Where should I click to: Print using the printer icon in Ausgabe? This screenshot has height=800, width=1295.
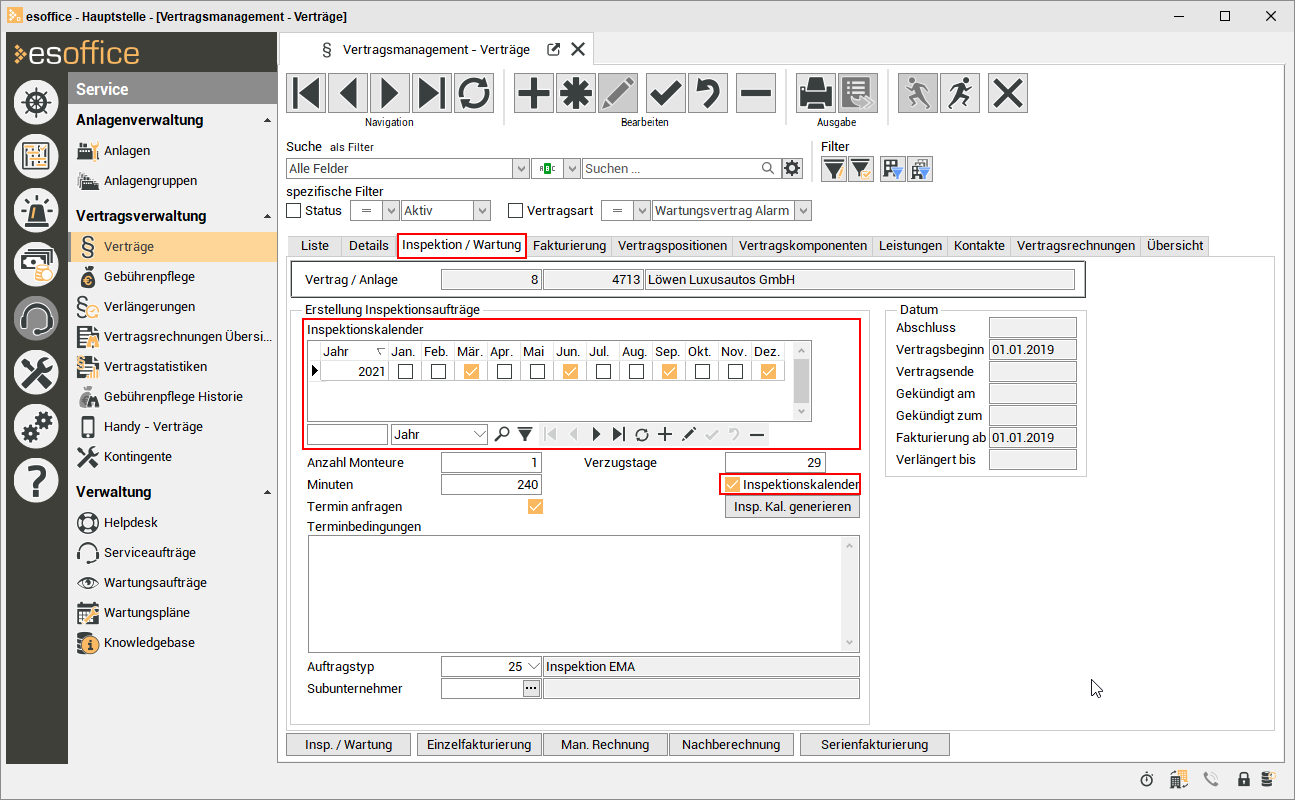816,93
